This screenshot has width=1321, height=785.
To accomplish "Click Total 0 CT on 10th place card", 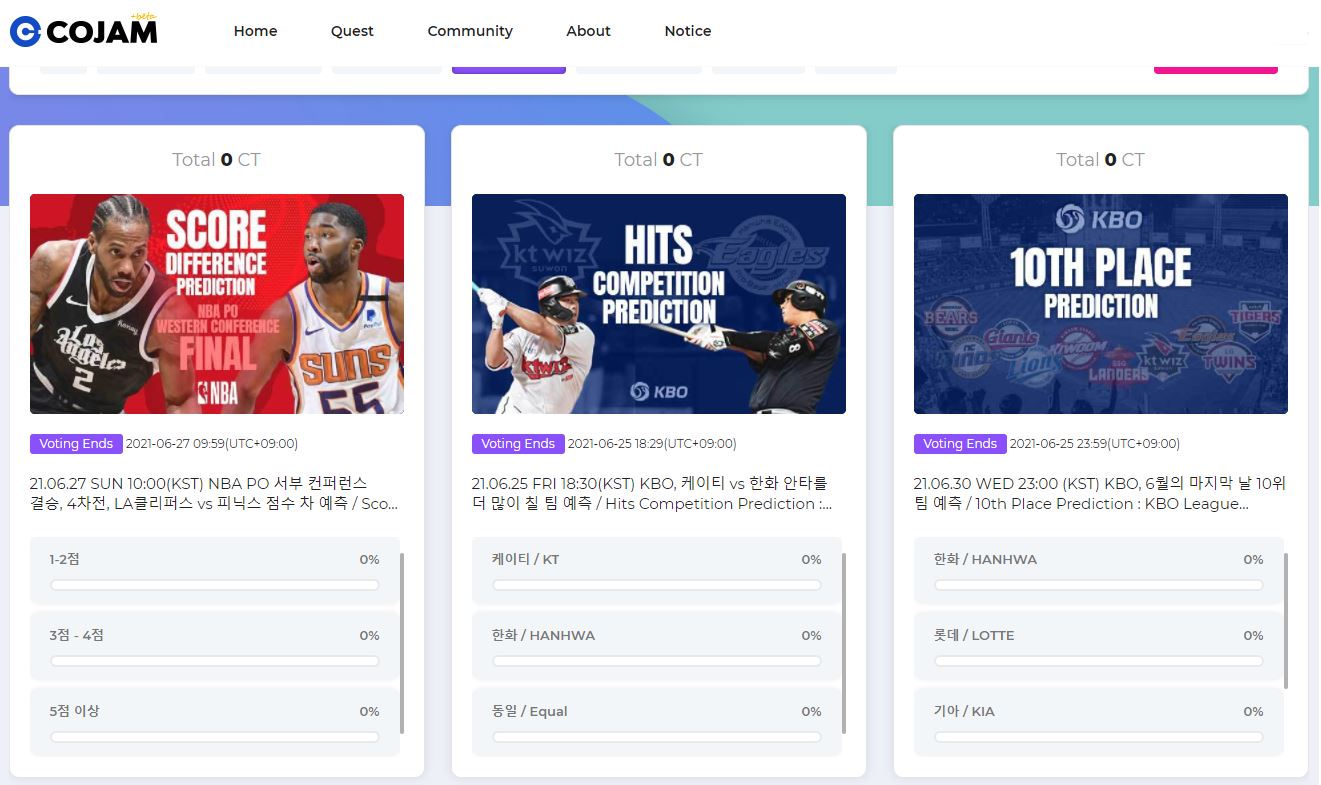I will tap(1100, 160).
